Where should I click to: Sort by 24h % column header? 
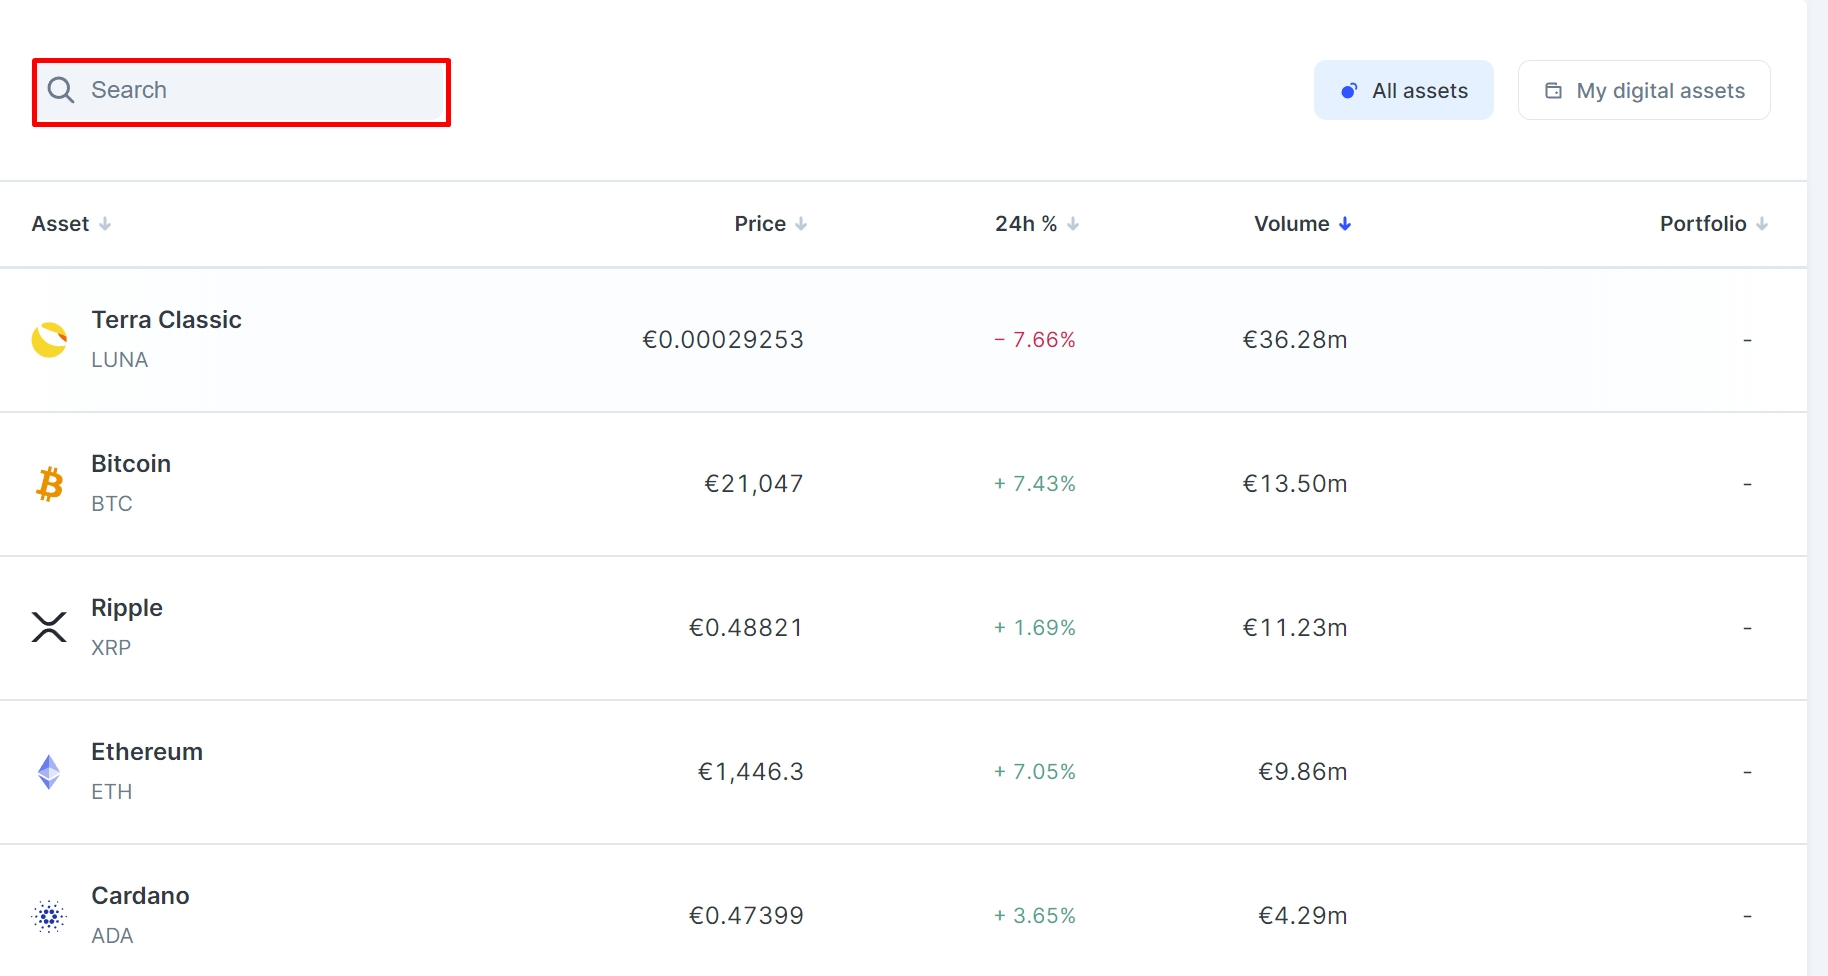click(x=1037, y=224)
